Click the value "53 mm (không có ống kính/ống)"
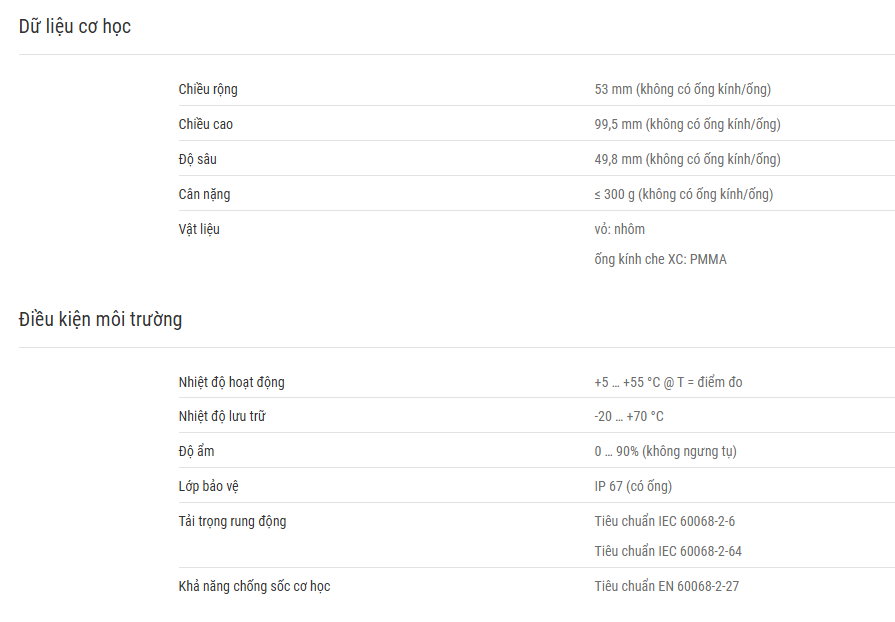Image resolution: width=895 pixels, height=622 pixels. [x=683, y=89]
